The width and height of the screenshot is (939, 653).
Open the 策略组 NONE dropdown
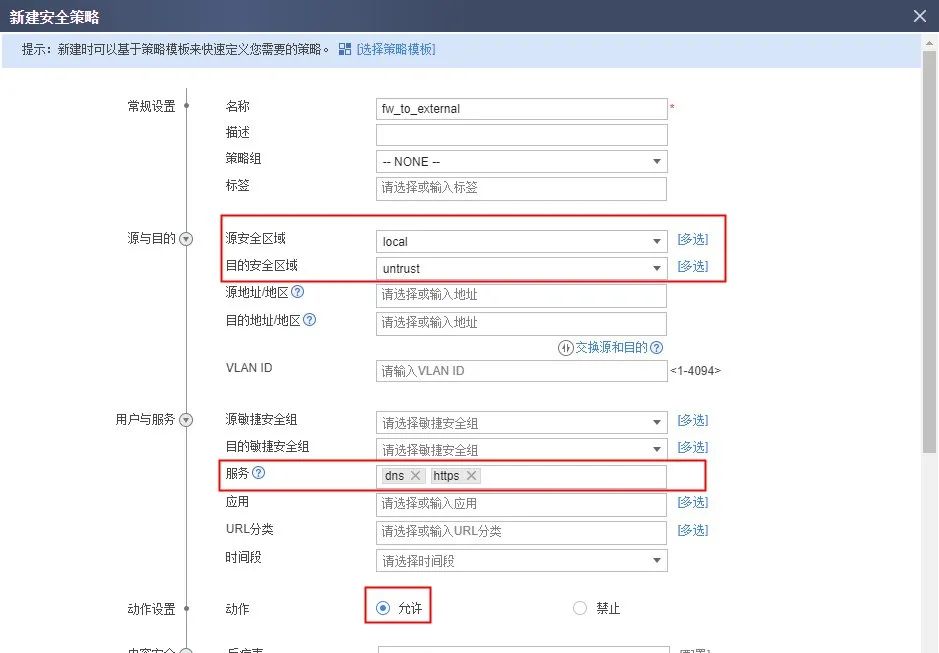pyautogui.click(x=522, y=162)
